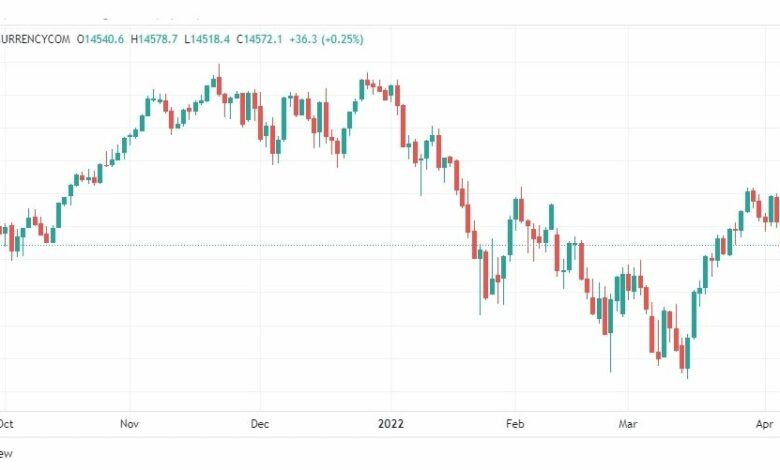Select the low price value L14518.4
Viewport: 780px width, 470px height.
pyautogui.click(x=207, y=39)
